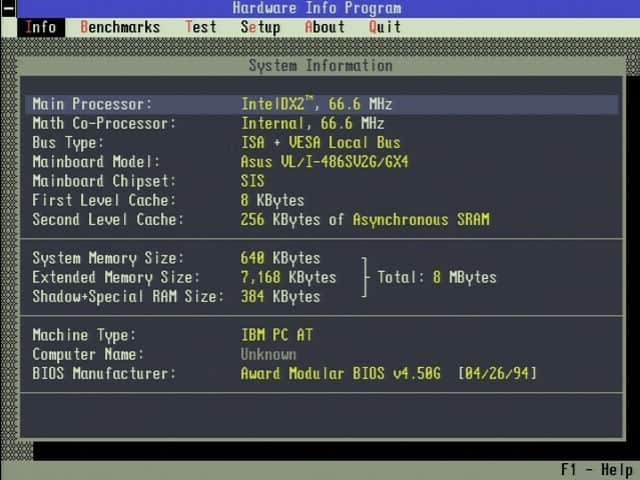Open the Setup menu
The image size is (640, 480).
point(260,27)
